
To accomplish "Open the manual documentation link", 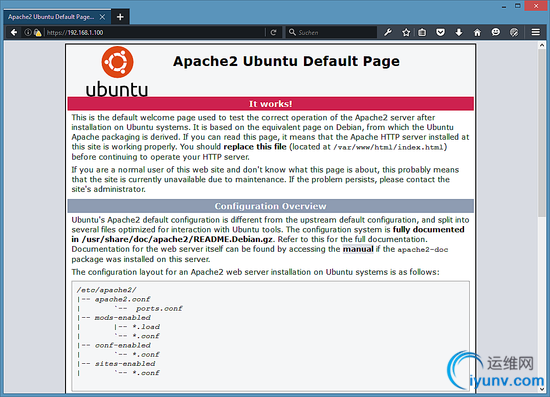I will (358, 249).
